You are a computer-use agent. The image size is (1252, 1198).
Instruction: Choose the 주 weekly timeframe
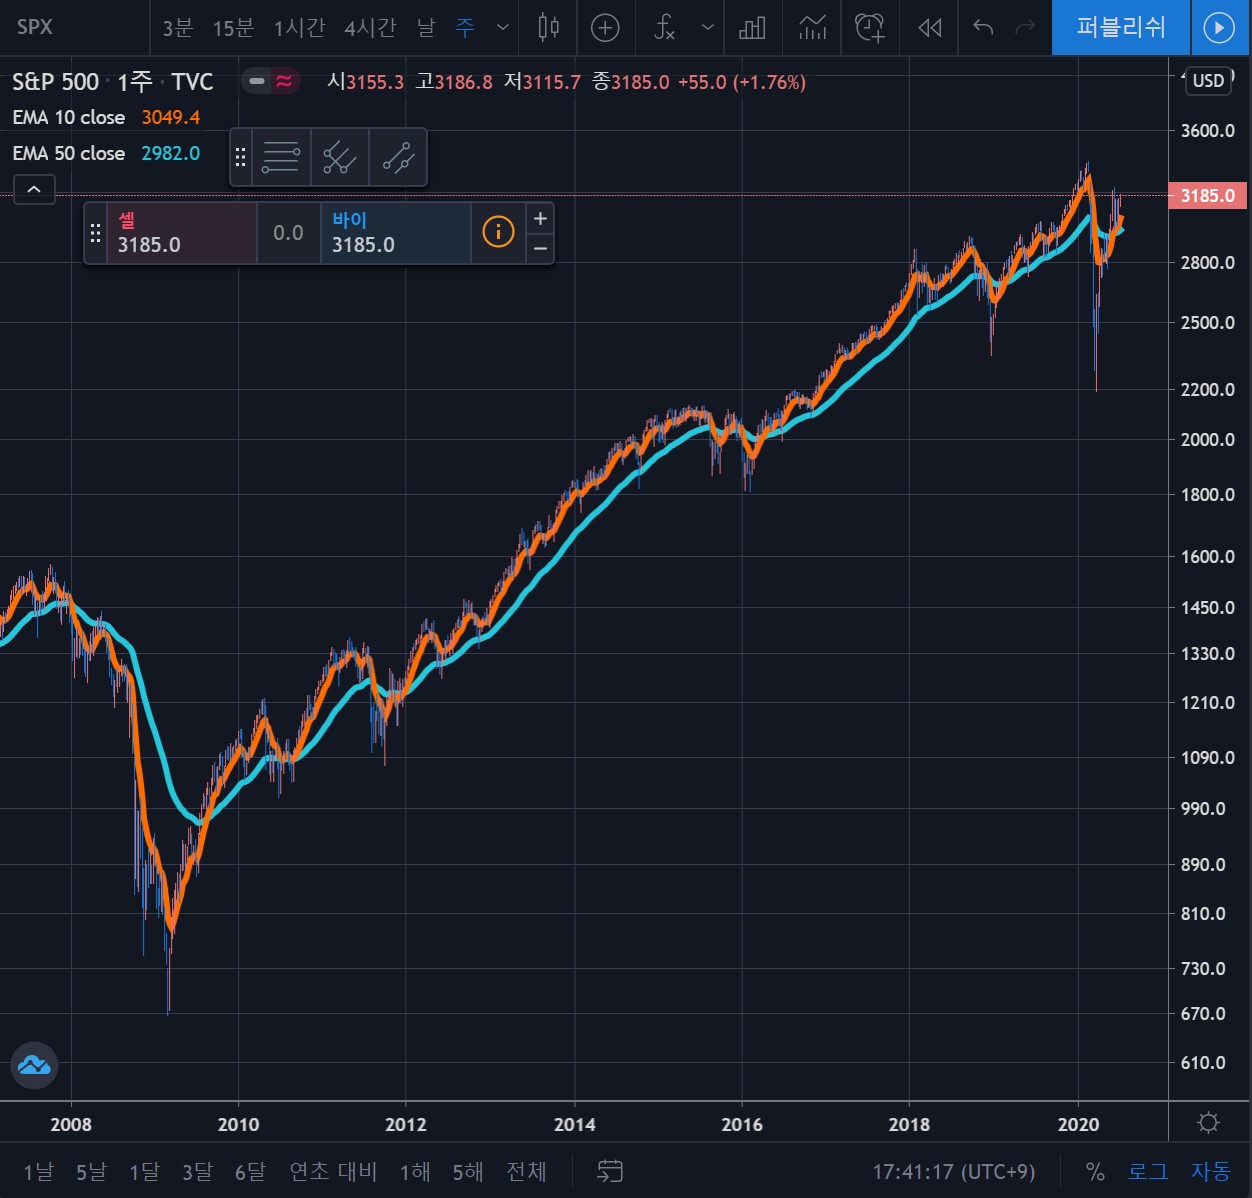465,27
